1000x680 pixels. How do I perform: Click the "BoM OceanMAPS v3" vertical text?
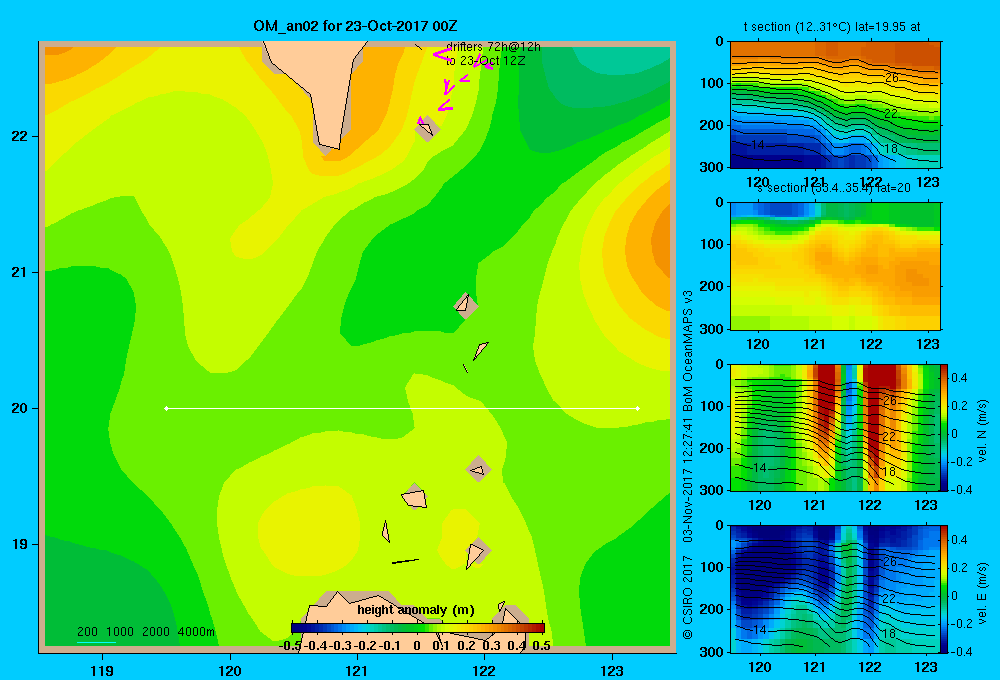688,351
